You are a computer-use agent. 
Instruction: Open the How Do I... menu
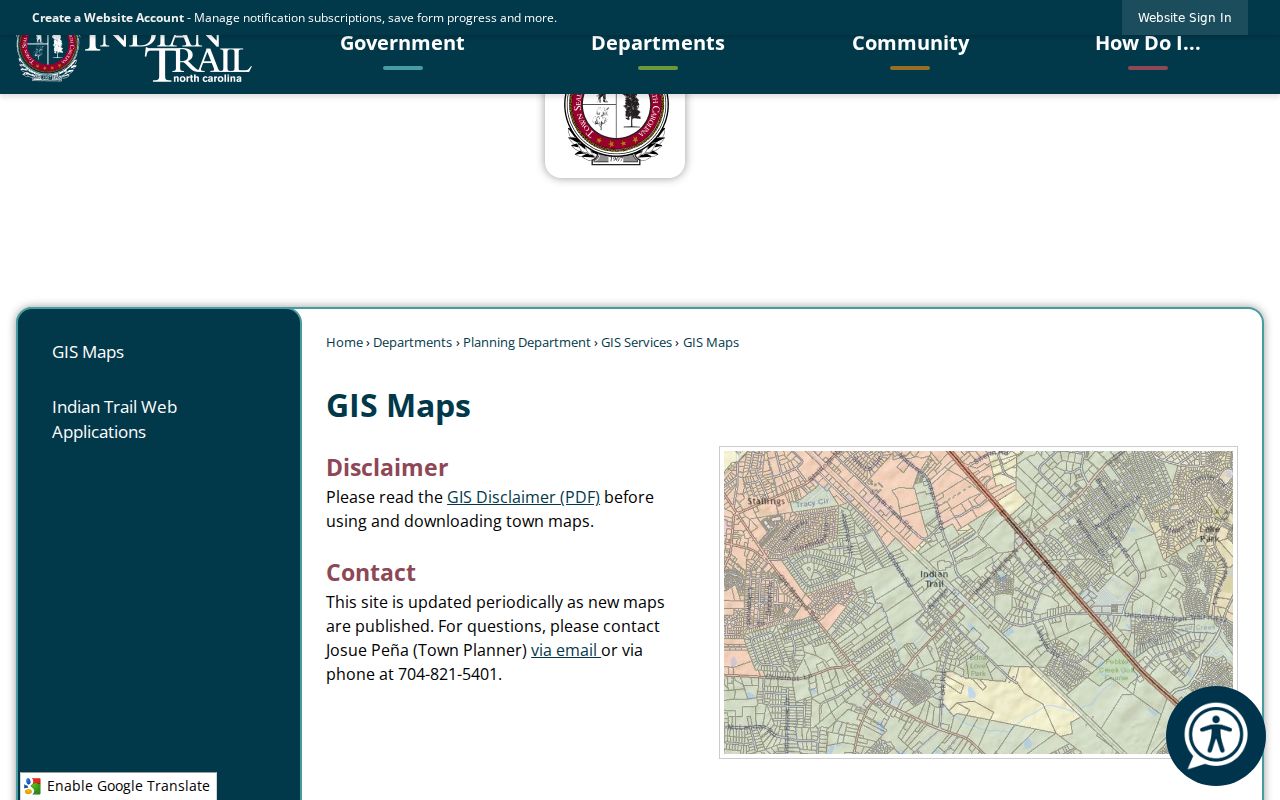coord(1148,43)
